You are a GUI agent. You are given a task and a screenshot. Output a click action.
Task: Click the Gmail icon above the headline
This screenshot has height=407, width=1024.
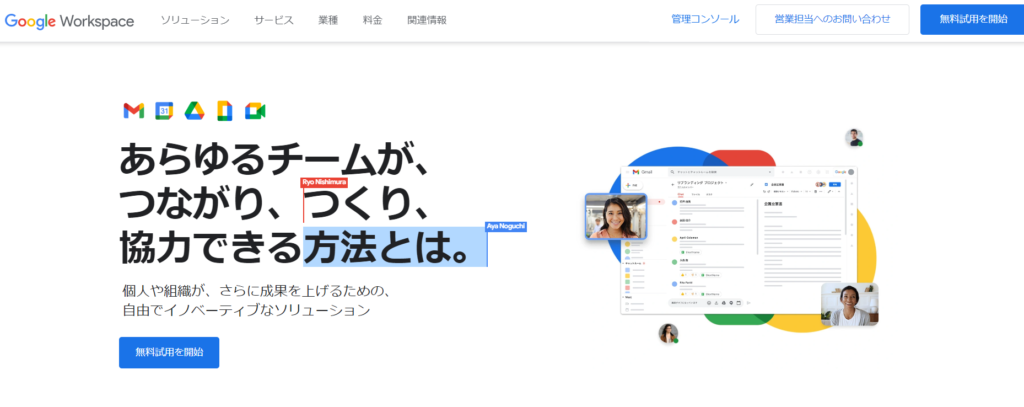[133, 111]
